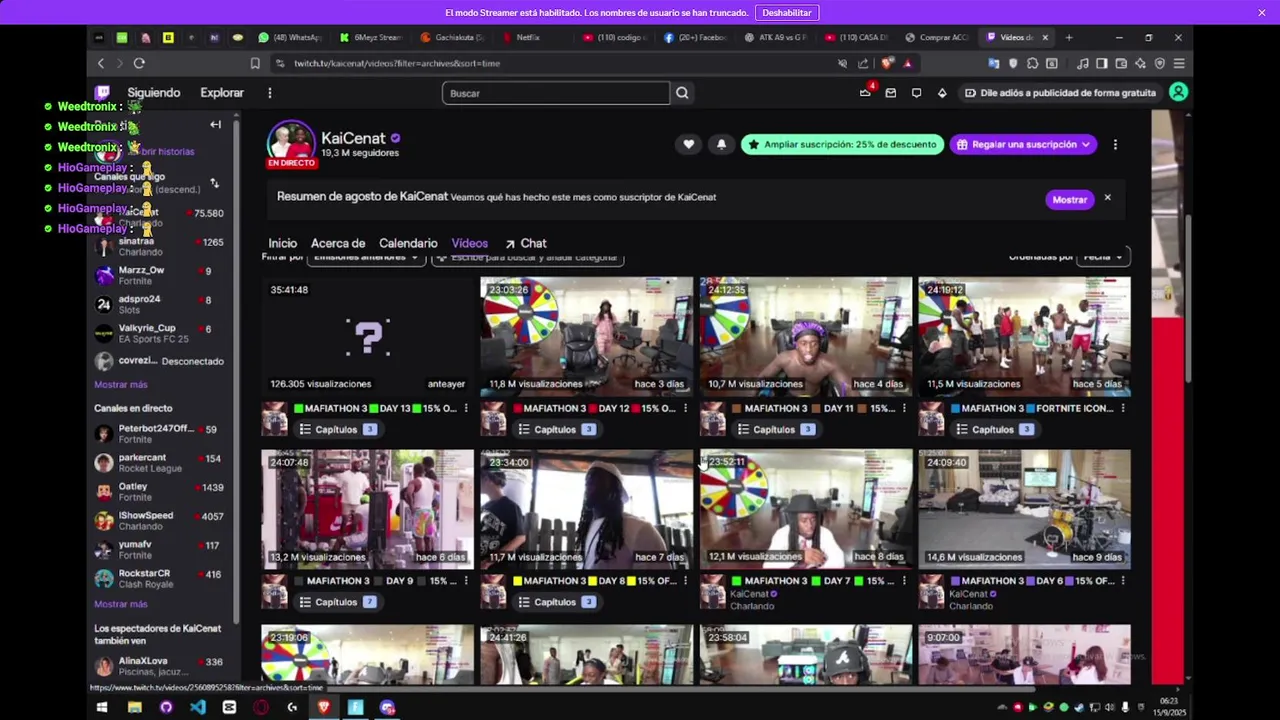Open the Fecha sort dropdown
This screenshot has width=1280, height=720.
1104,257
